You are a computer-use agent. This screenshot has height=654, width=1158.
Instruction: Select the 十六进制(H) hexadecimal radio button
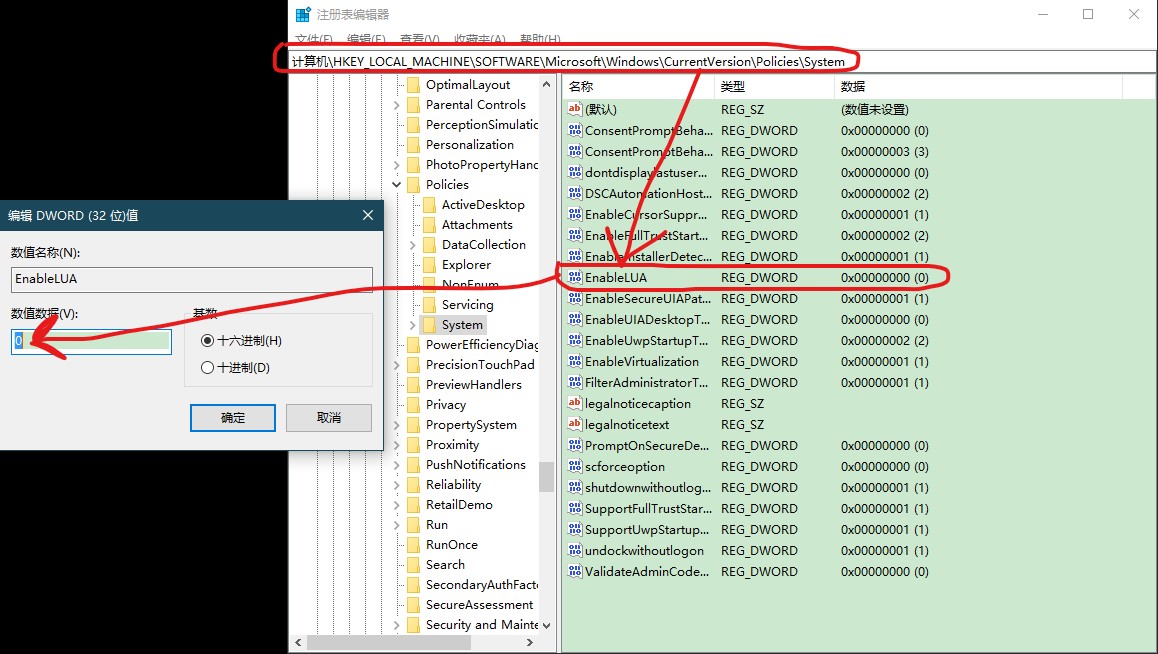point(208,340)
